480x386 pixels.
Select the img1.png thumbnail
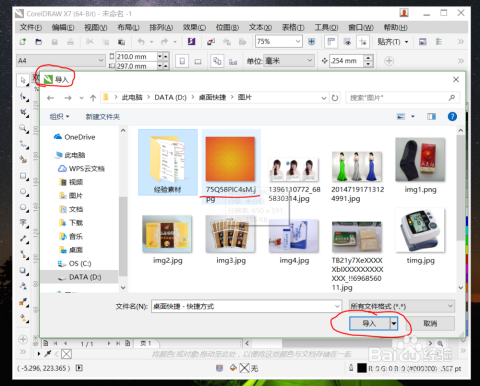click(x=420, y=160)
